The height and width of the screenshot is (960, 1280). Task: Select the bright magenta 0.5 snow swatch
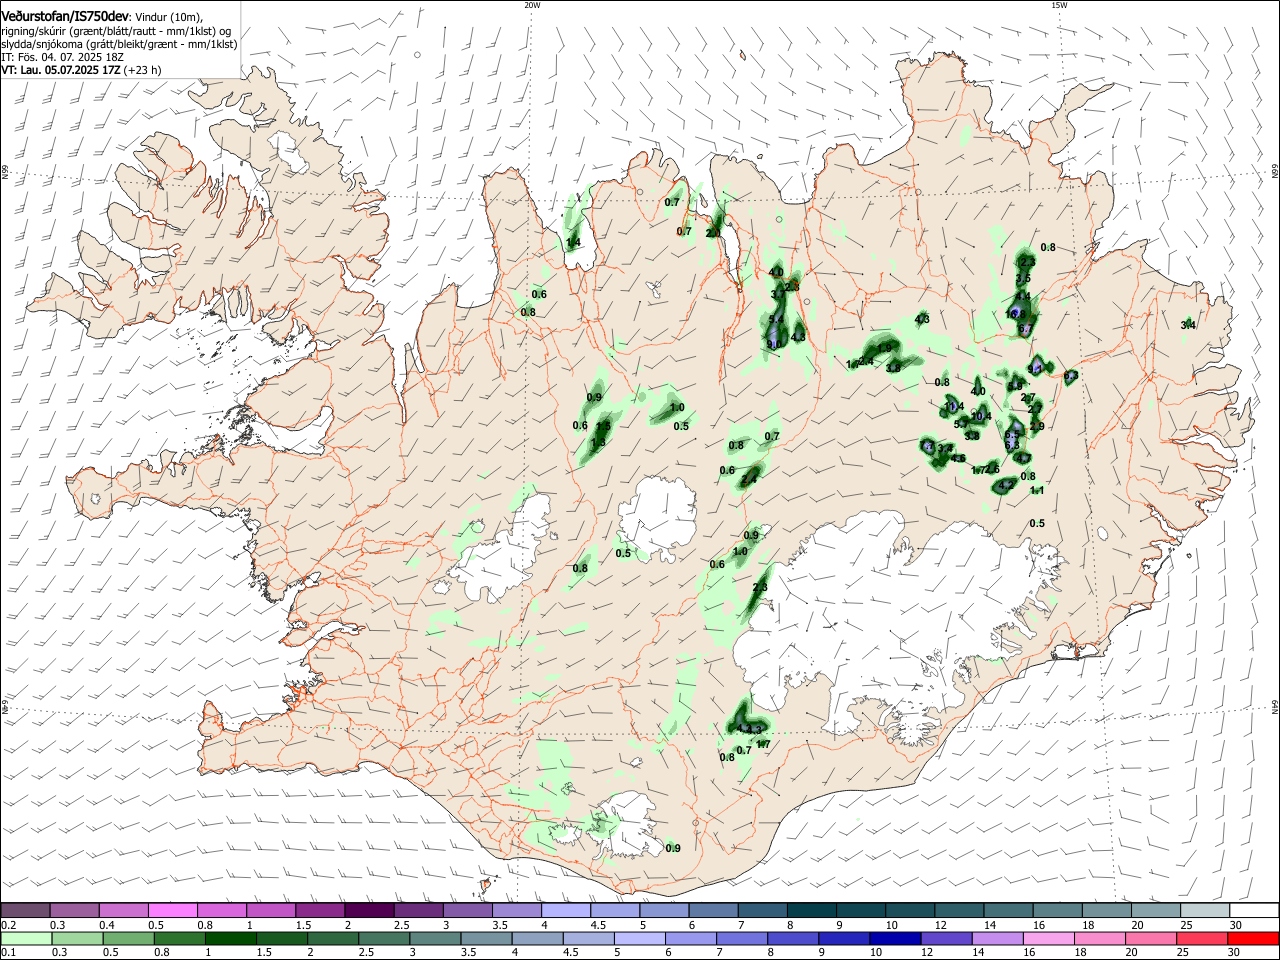[173, 911]
